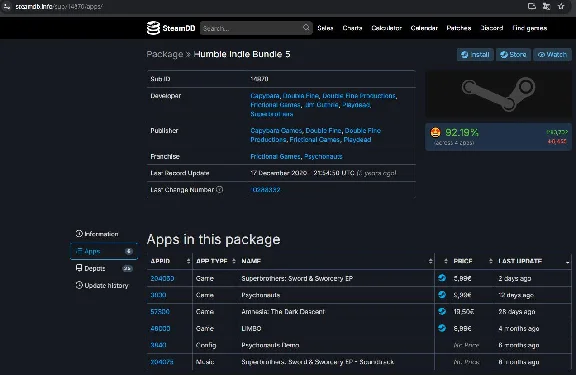Open the Frictional Games developer link
Image resolution: width=576 pixels, height=375 pixels.
point(276,105)
